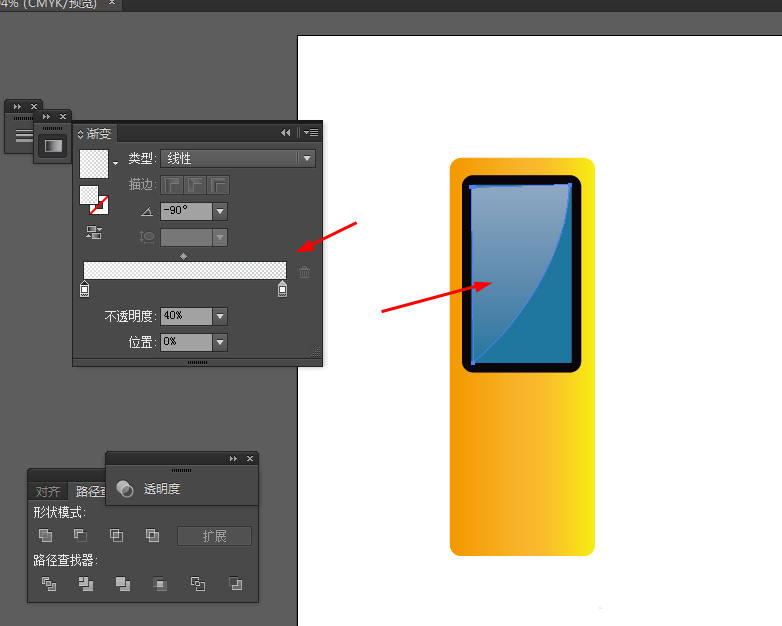Select the fill box in the Gradient panel
The image size is (782, 626).
coord(89,195)
